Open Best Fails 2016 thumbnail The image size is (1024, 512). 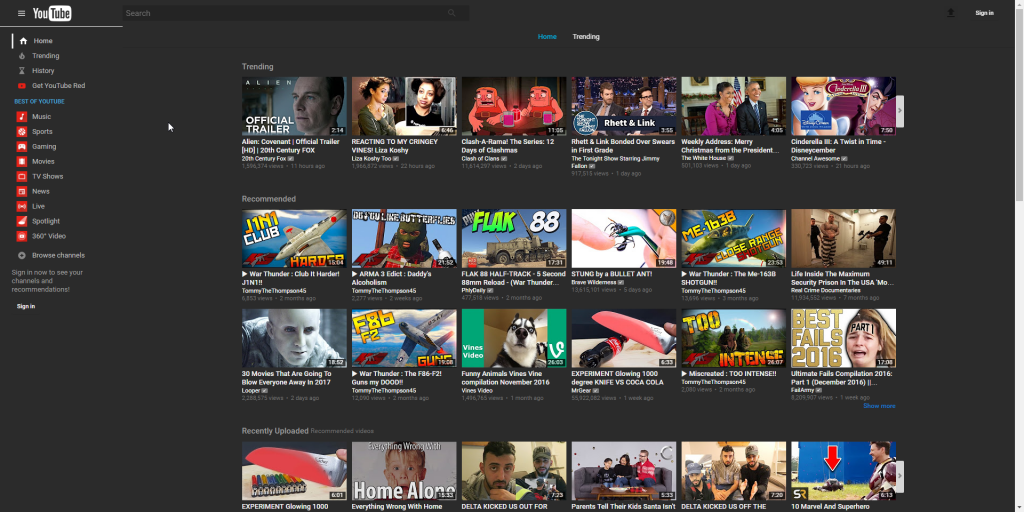843,338
